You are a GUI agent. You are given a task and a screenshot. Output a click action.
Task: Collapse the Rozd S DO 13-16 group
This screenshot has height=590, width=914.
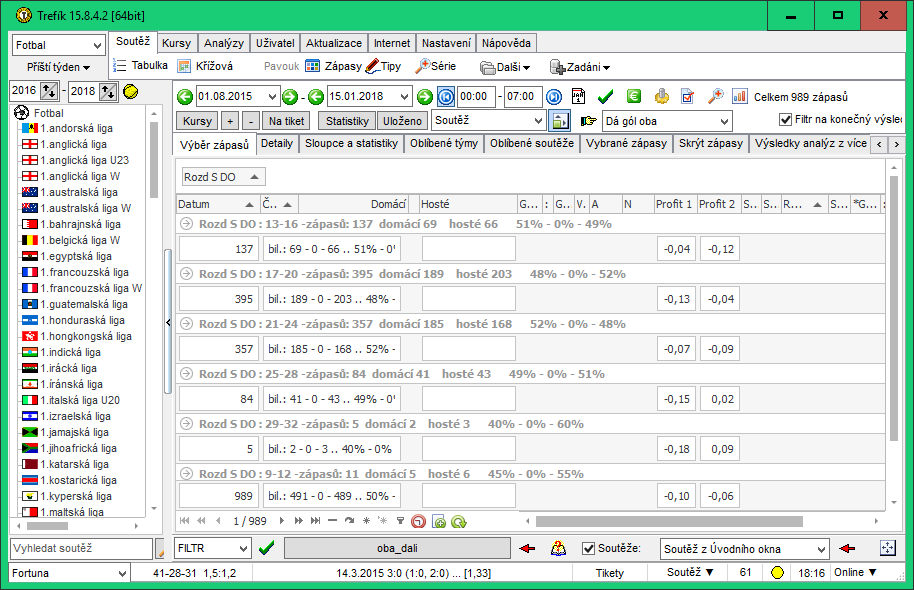coord(186,224)
